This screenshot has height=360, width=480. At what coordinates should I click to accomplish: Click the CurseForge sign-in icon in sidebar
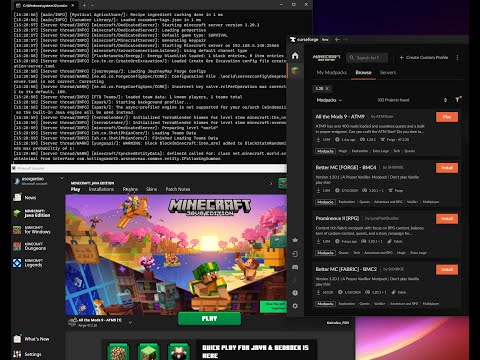coord(295,254)
